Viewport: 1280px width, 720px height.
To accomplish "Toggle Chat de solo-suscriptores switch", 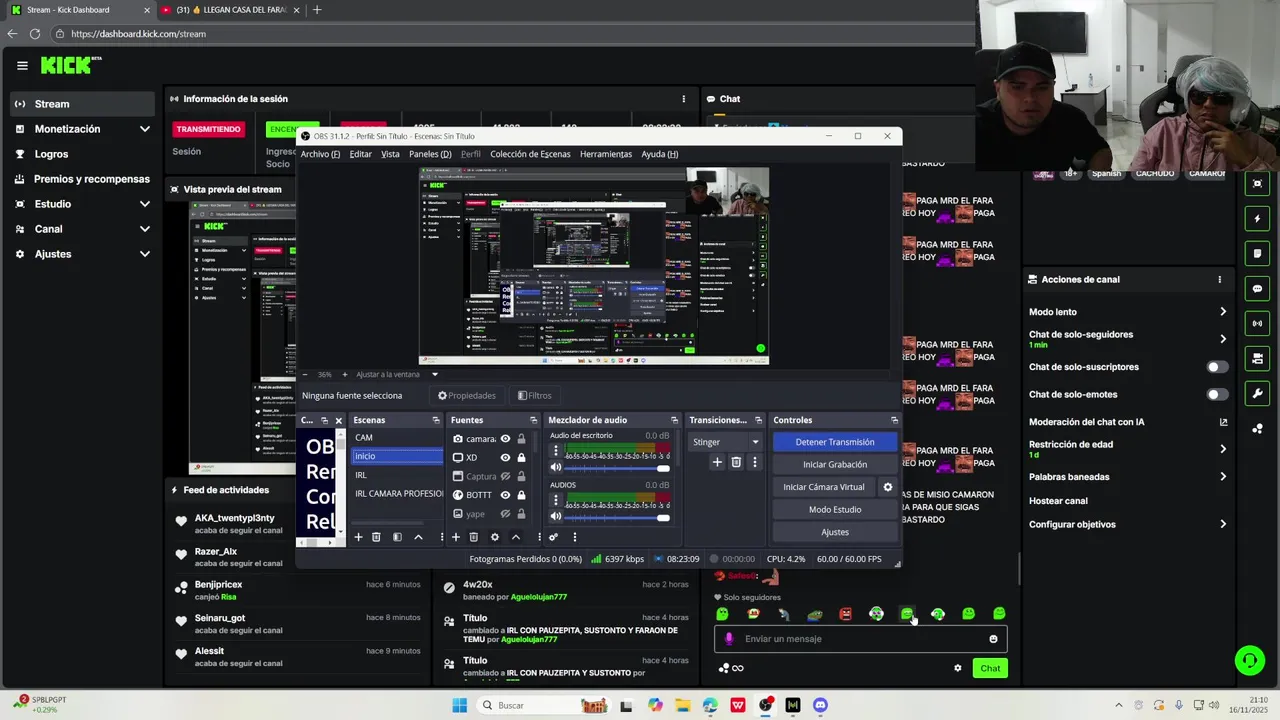I will pos(1217,367).
